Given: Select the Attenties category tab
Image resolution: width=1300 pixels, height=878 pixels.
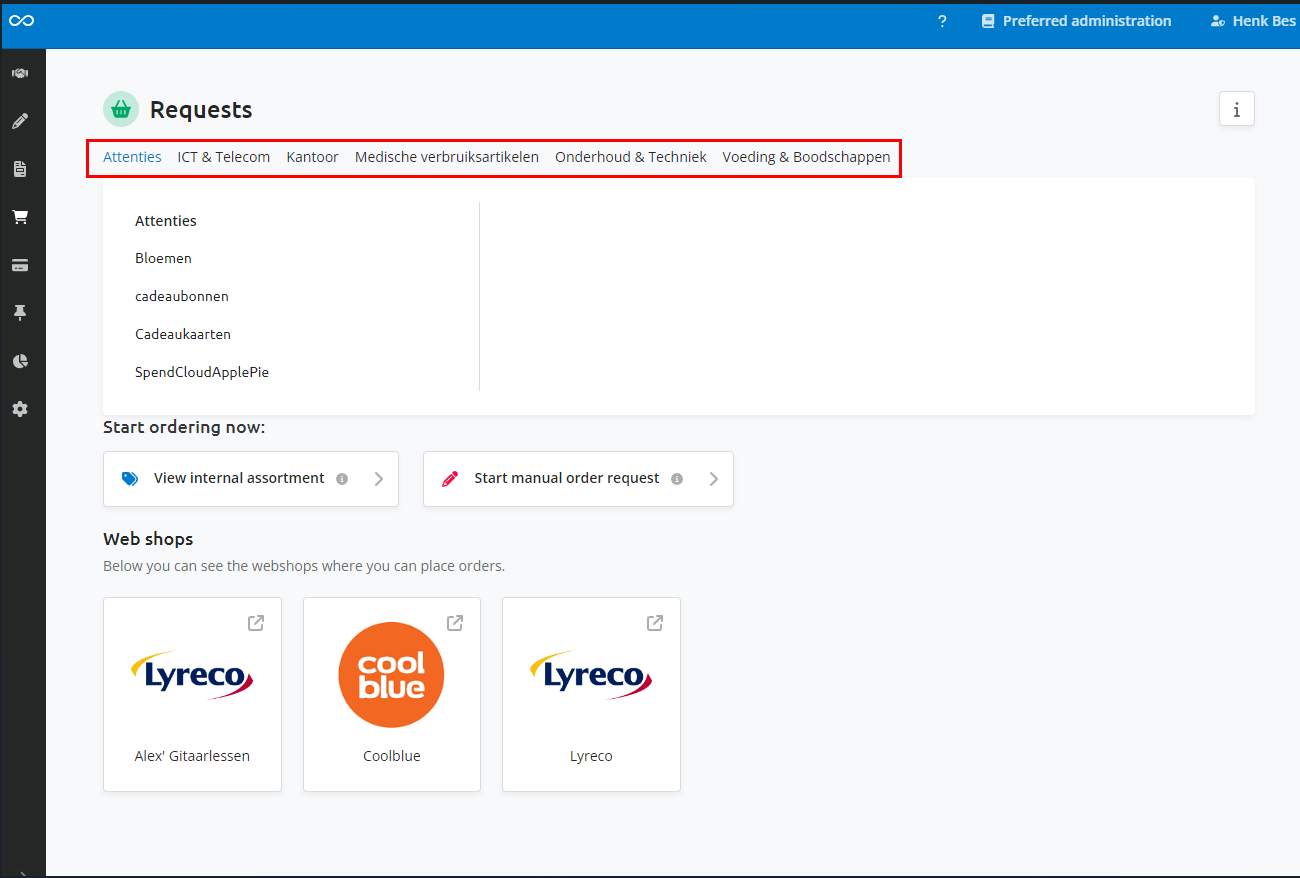Looking at the screenshot, I should coord(132,157).
